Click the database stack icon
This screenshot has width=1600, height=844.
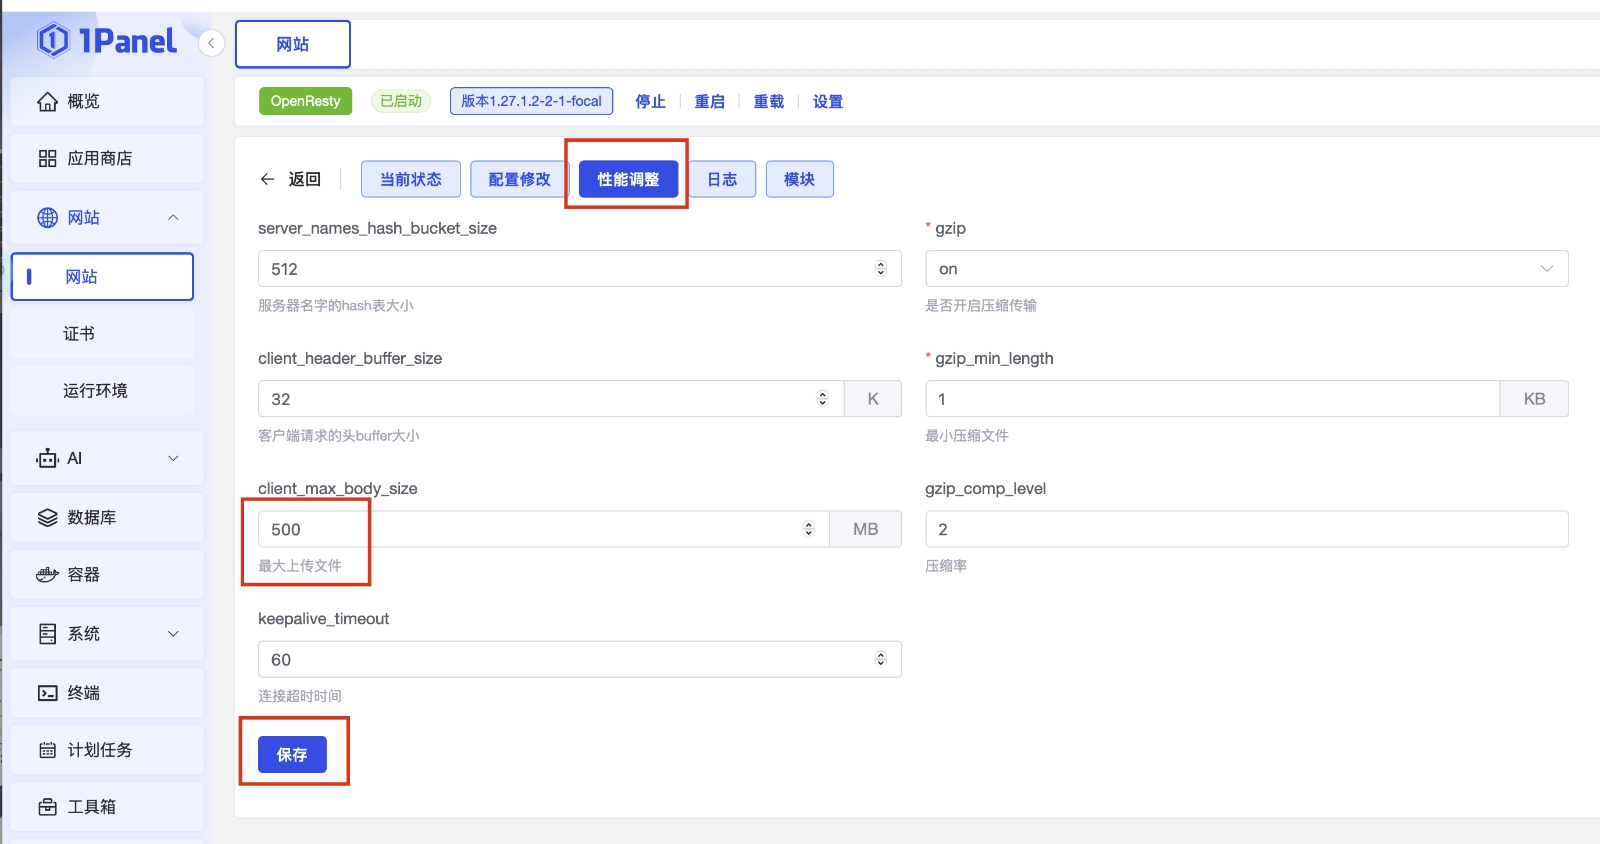coord(47,518)
